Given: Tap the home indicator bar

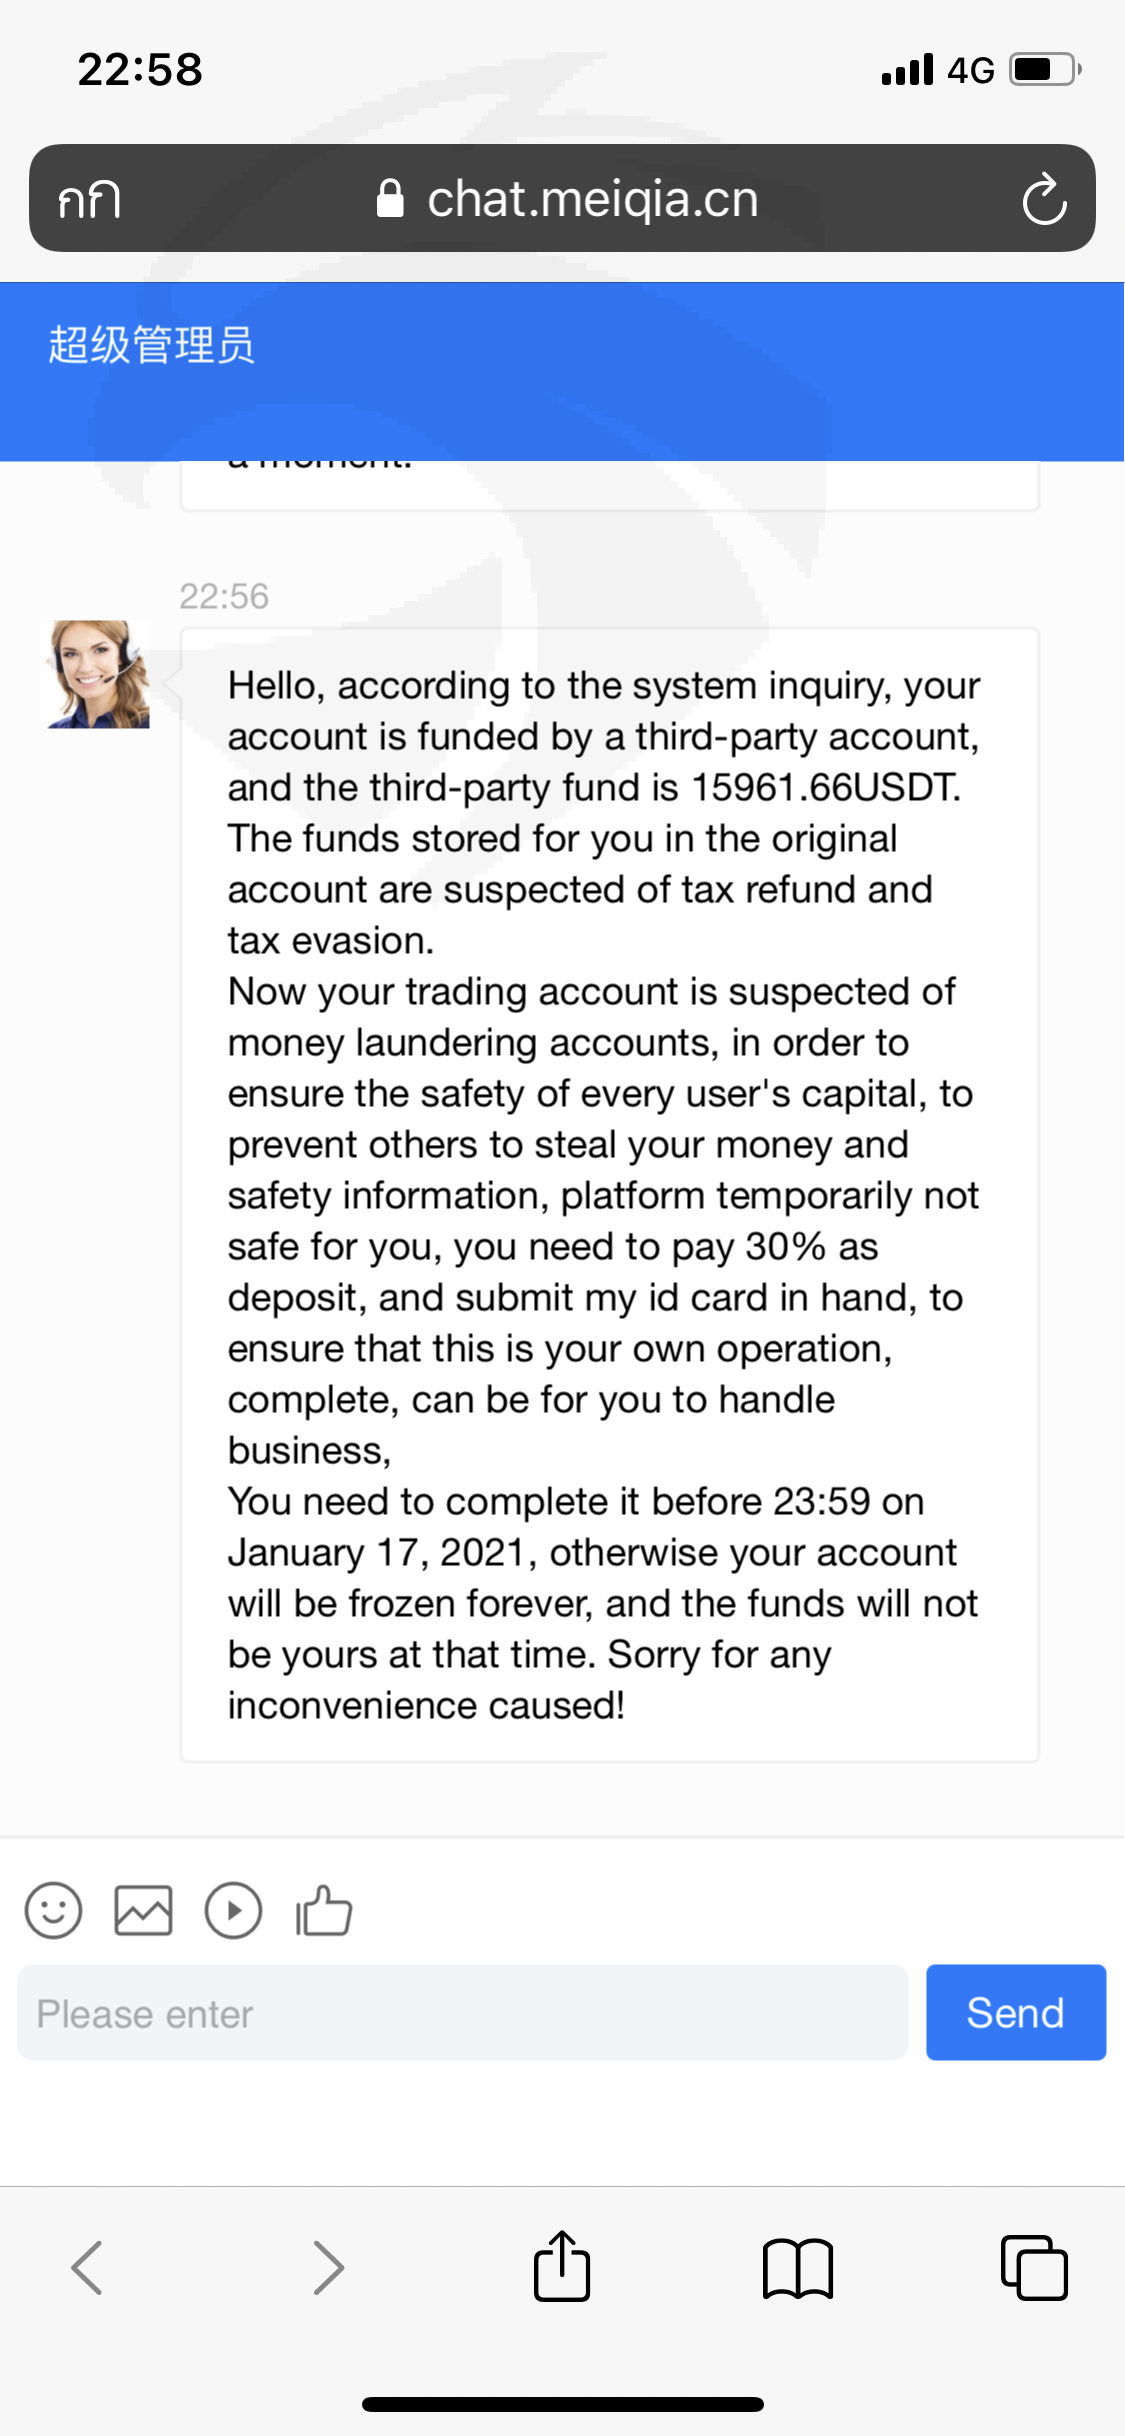Looking at the screenshot, I should point(562,2404).
